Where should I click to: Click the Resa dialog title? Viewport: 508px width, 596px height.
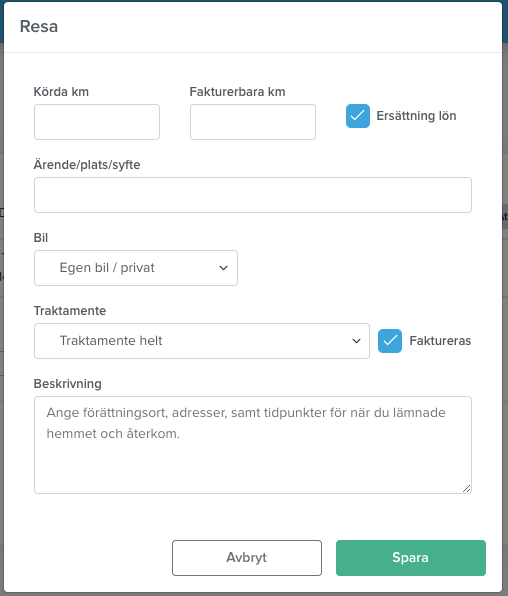pyautogui.click(x=39, y=27)
